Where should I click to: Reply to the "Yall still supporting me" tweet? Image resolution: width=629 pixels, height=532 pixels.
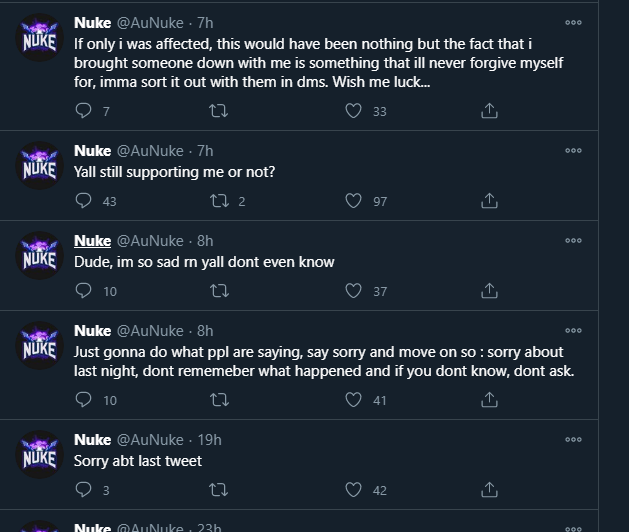point(84,201)
